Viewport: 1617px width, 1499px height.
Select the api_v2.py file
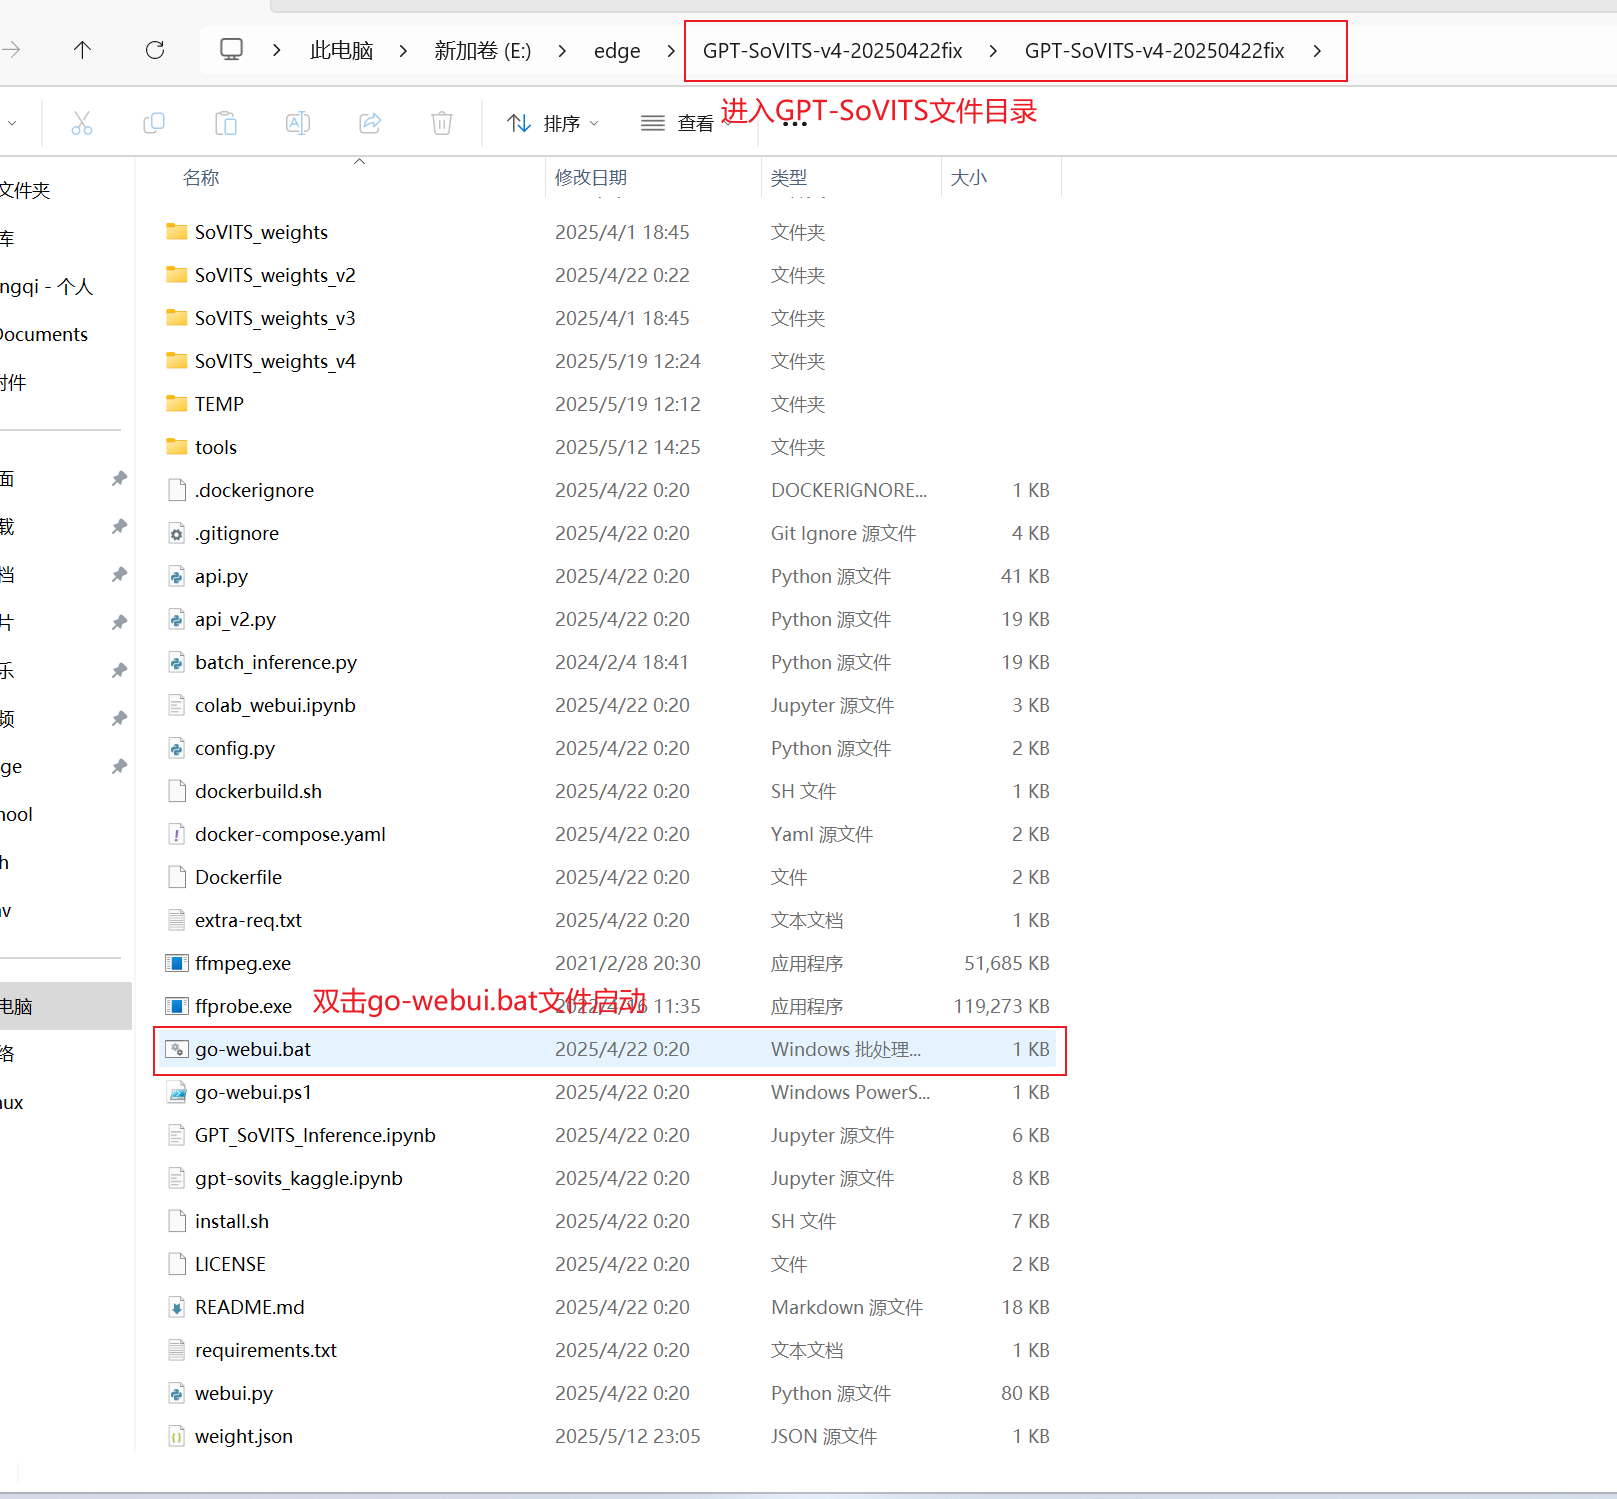coord(235,619)
